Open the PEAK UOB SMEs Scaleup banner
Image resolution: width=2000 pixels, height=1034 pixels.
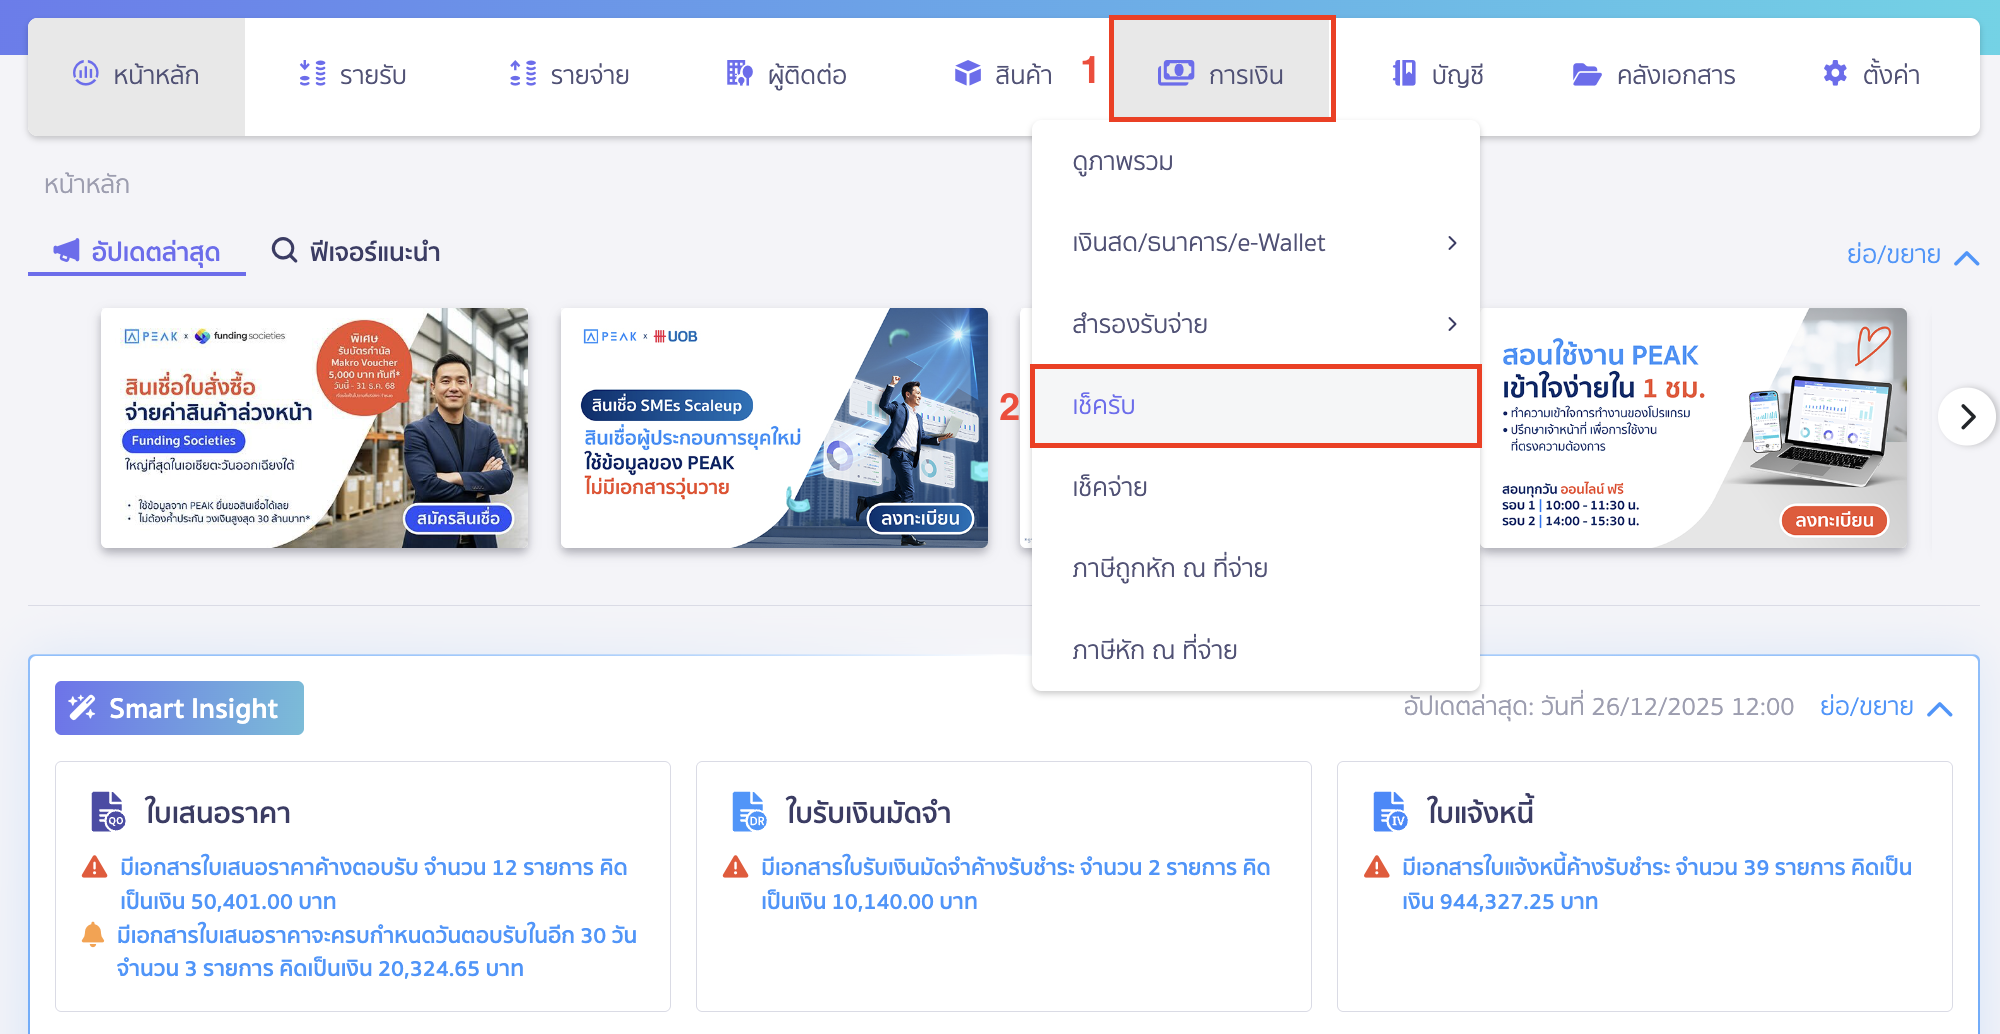coord(773,428)
